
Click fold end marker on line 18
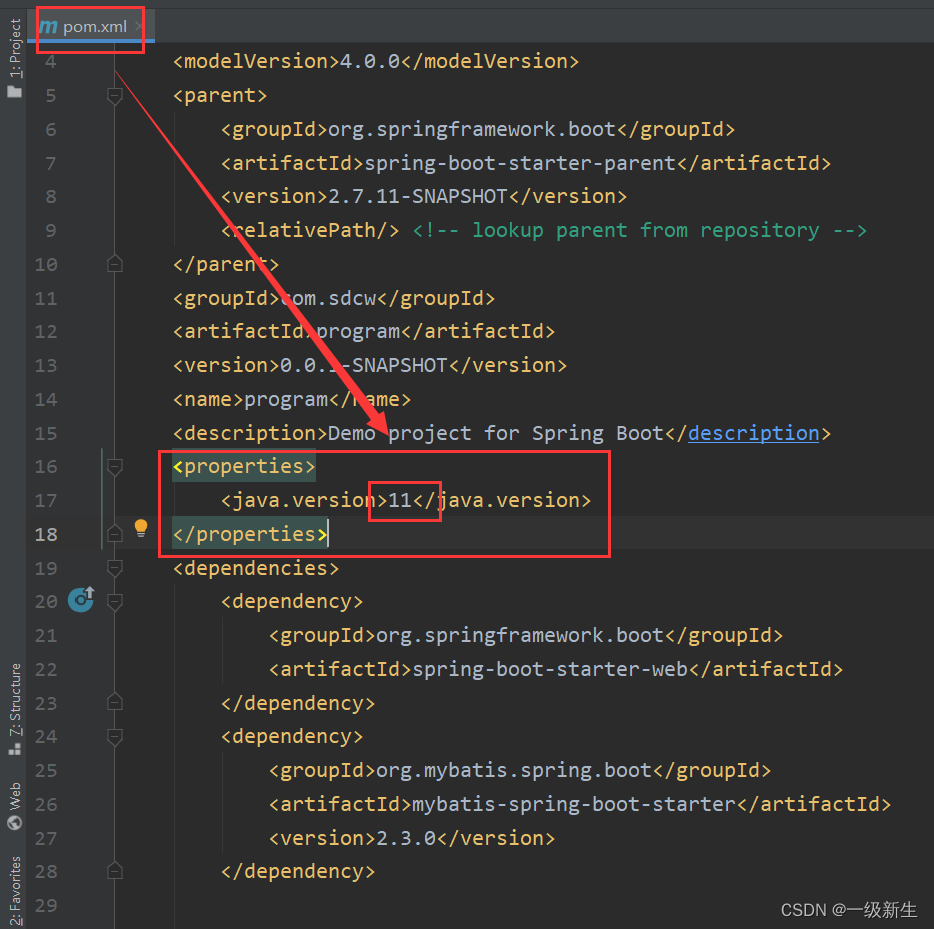114,534
